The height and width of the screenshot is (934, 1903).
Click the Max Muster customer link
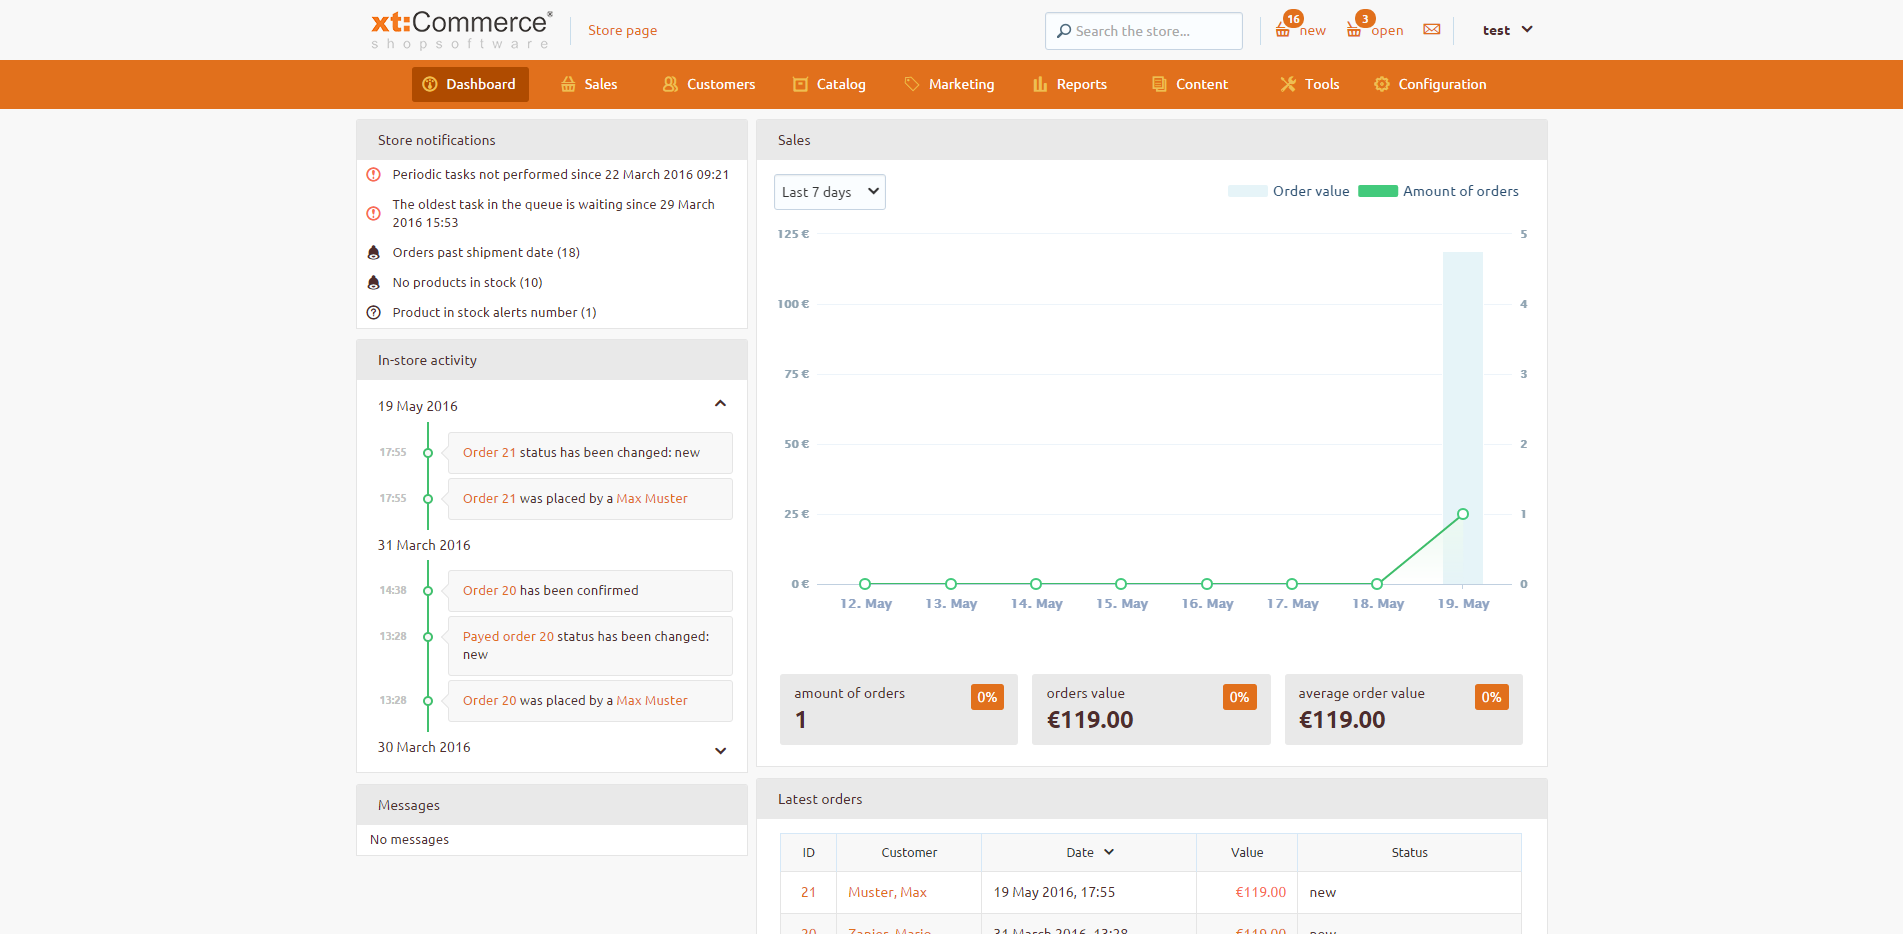652,498
